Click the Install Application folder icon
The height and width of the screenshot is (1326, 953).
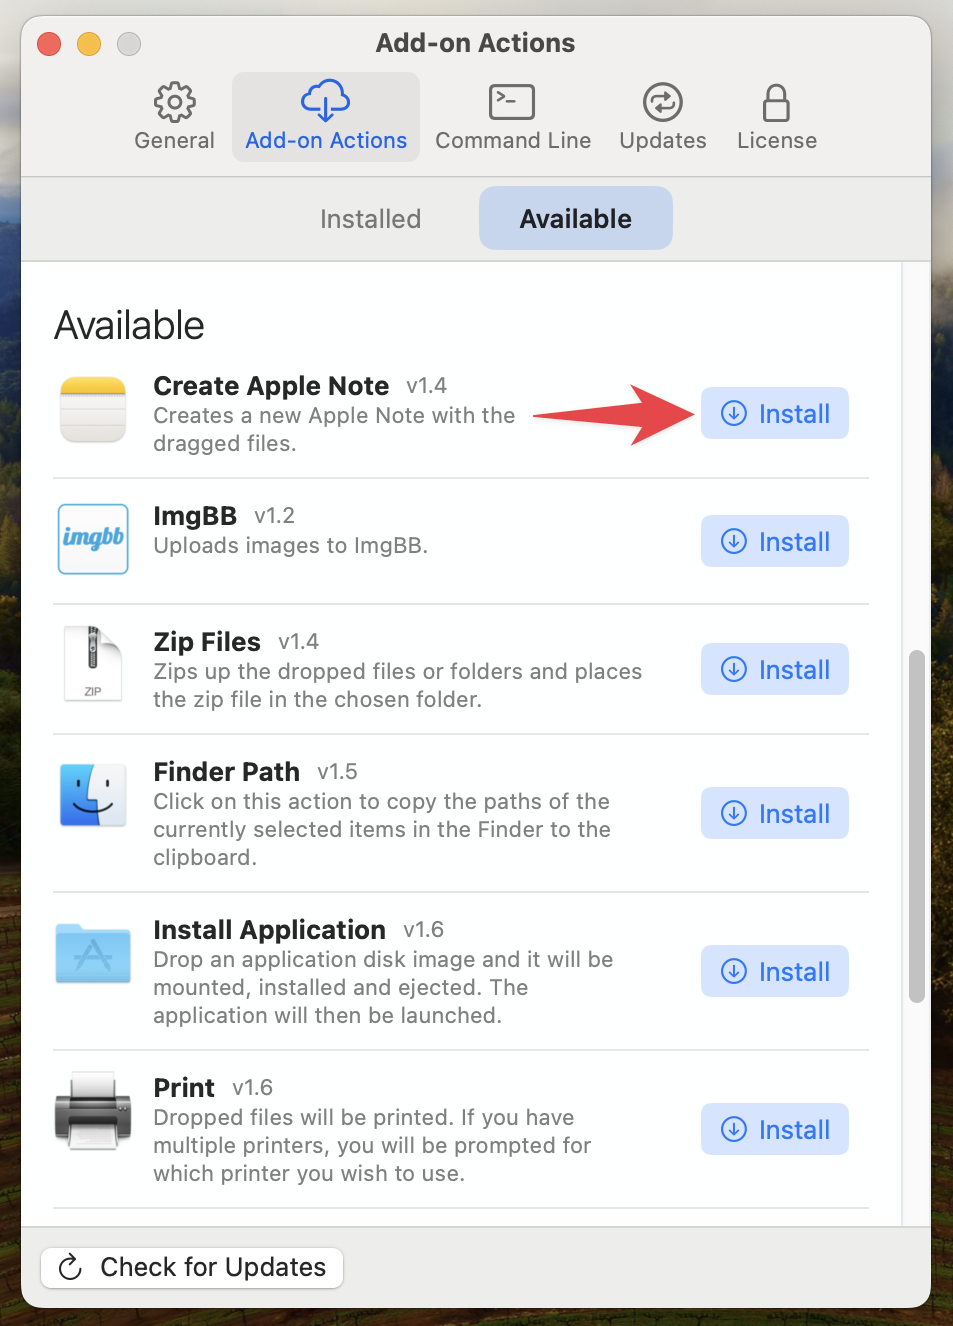[x=93, y=953]
